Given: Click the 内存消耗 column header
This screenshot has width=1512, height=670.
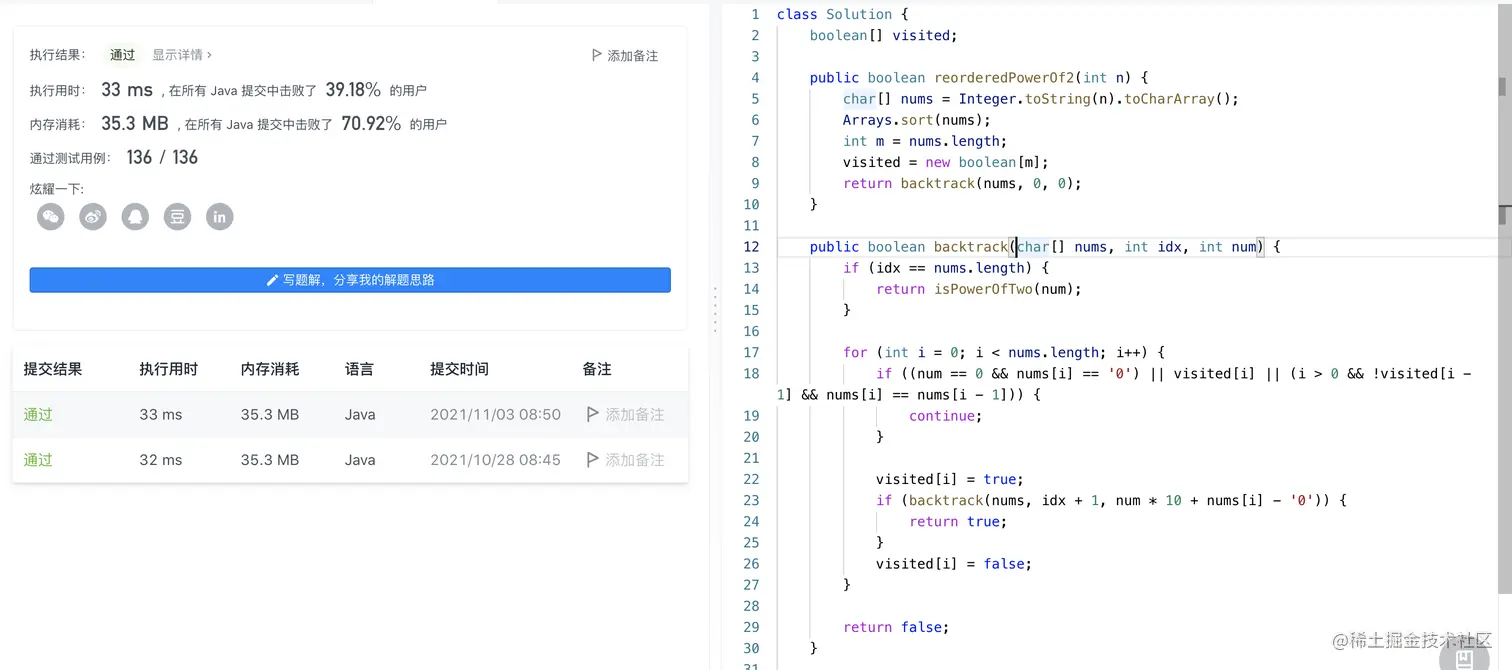Looking at the screenshot, I should point(270,369).
